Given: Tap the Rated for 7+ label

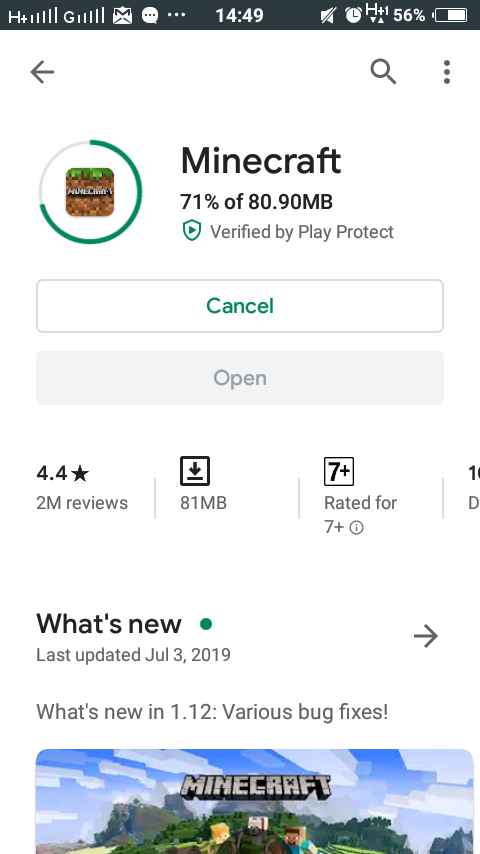Looking at the screenshot, I should click(360, 514).
